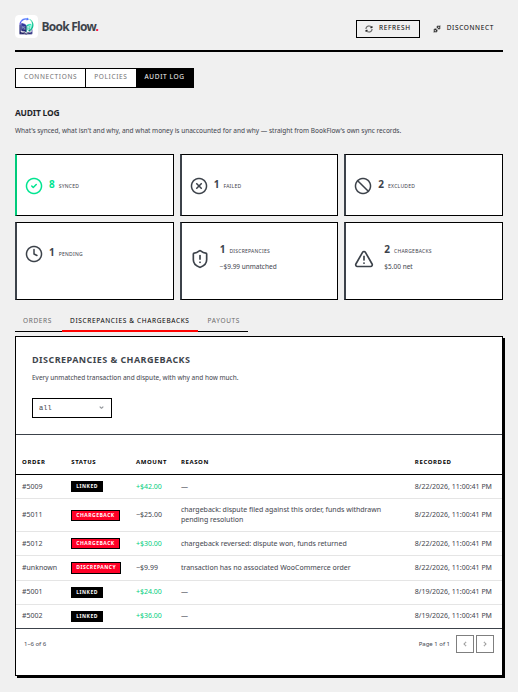
Task: Click '−$9.99 unmatched' in discrepancies card
Action: pyautogui.click(x=248, y=267)
